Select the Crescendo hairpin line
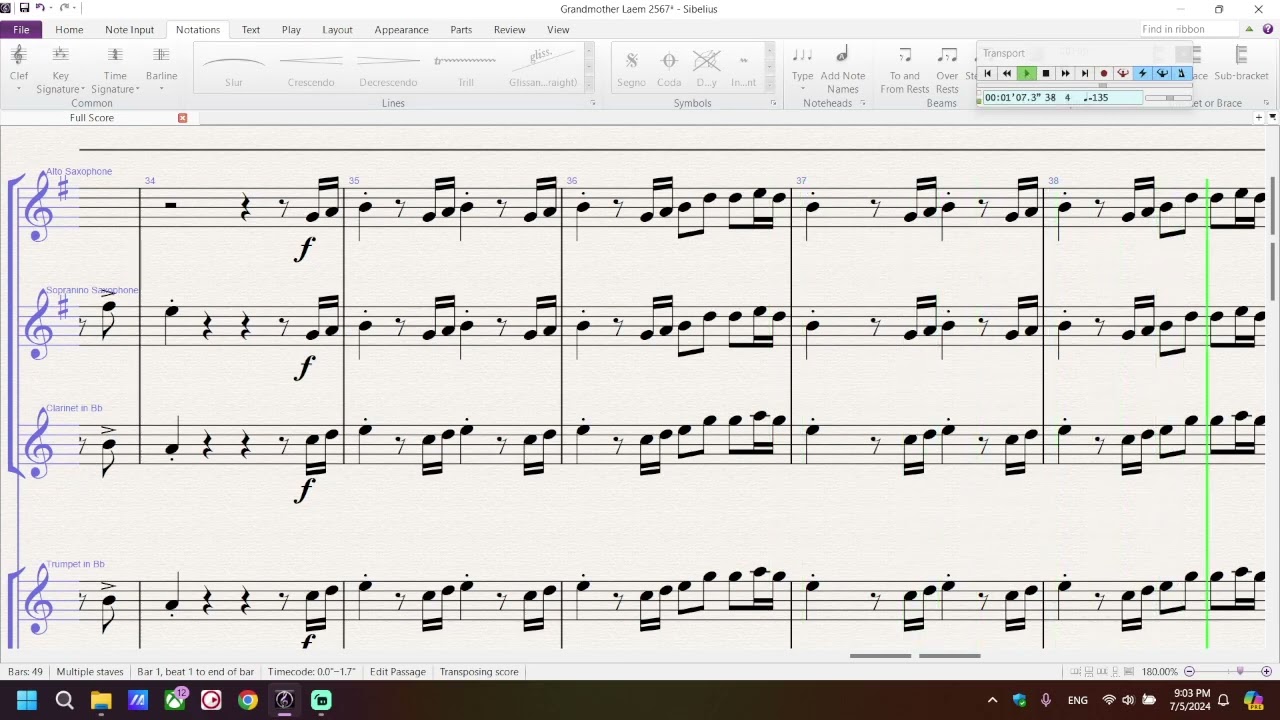 click(311, 68)
